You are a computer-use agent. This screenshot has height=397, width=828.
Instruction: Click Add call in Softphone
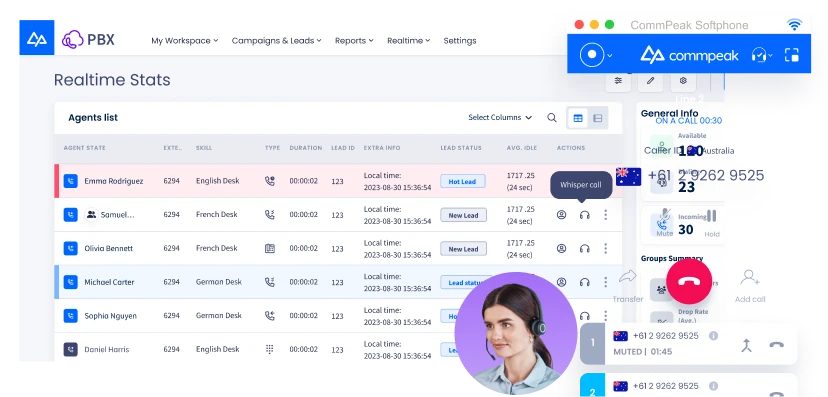(750, 286)
